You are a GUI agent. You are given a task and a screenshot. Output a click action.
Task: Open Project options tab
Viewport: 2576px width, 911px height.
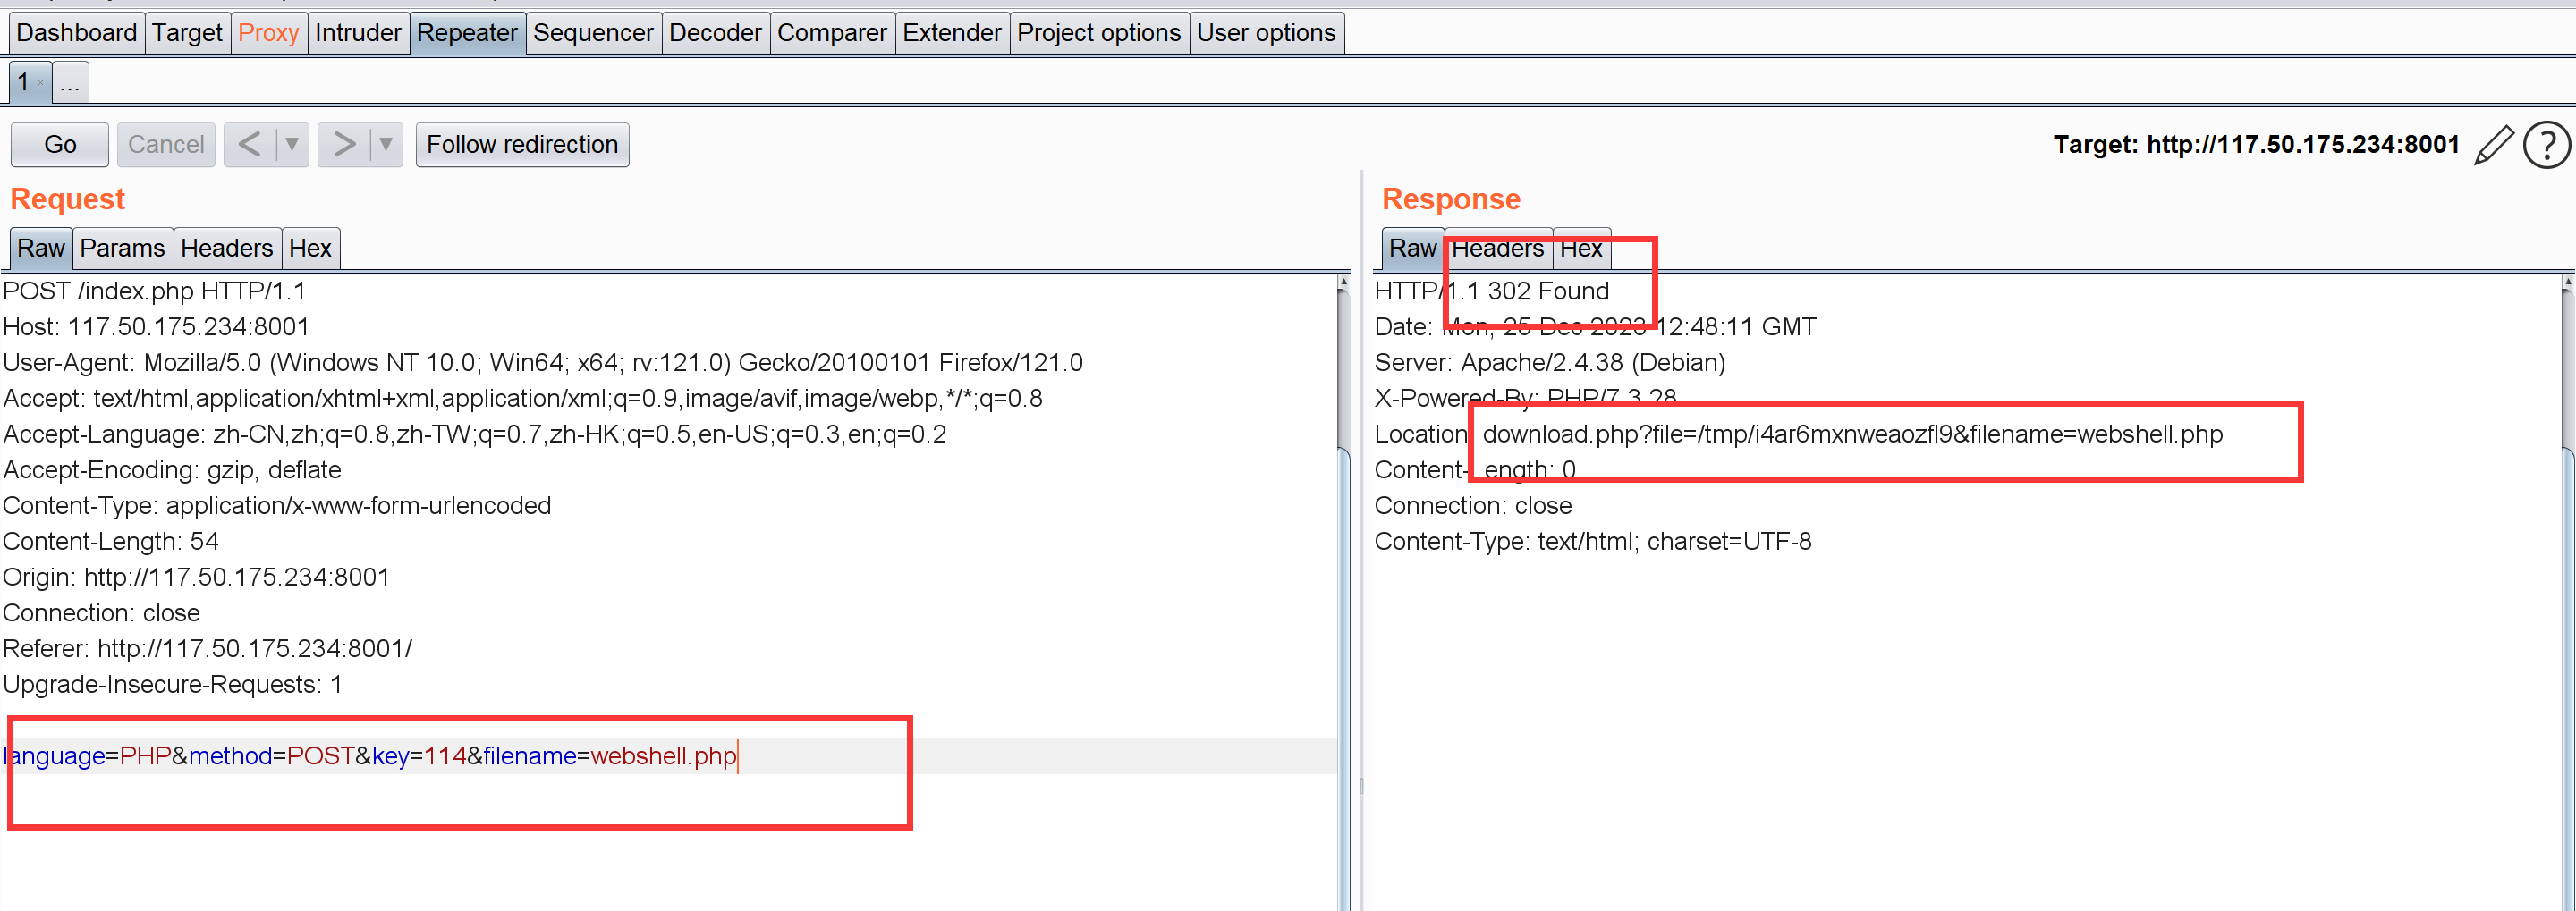pos(1099,33)
